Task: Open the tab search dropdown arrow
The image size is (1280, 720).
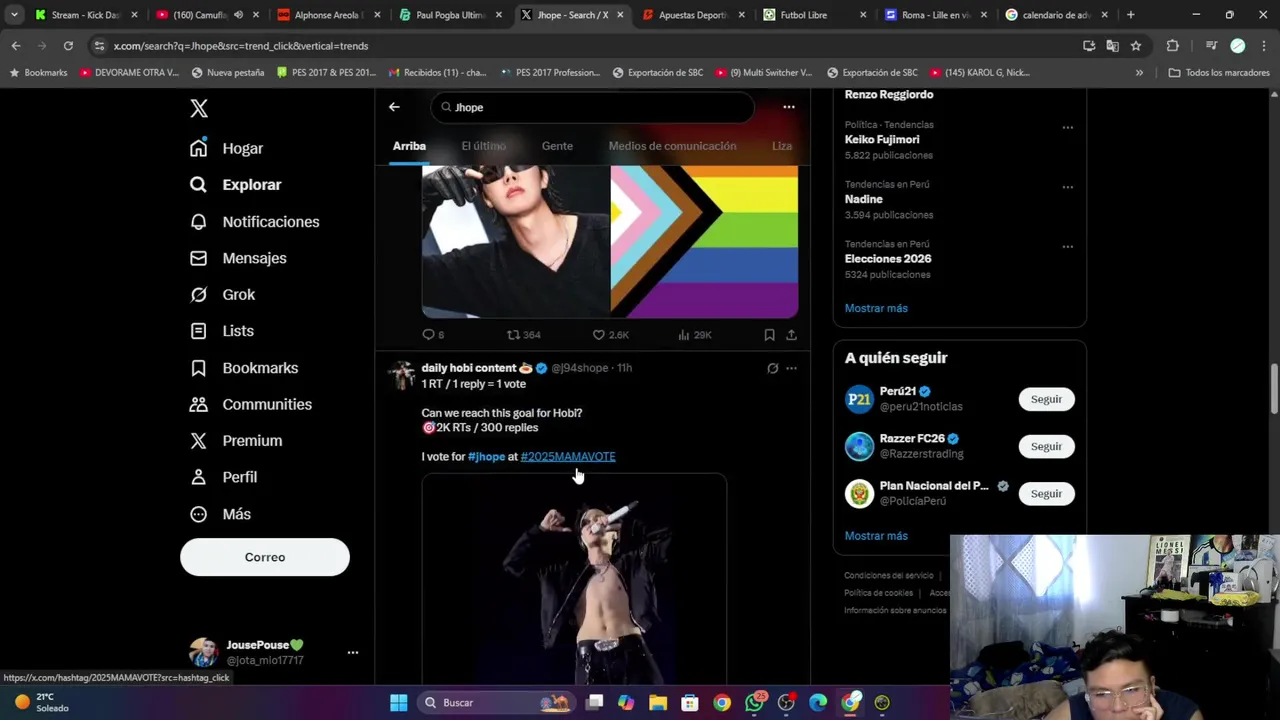Action: (14, 15)
